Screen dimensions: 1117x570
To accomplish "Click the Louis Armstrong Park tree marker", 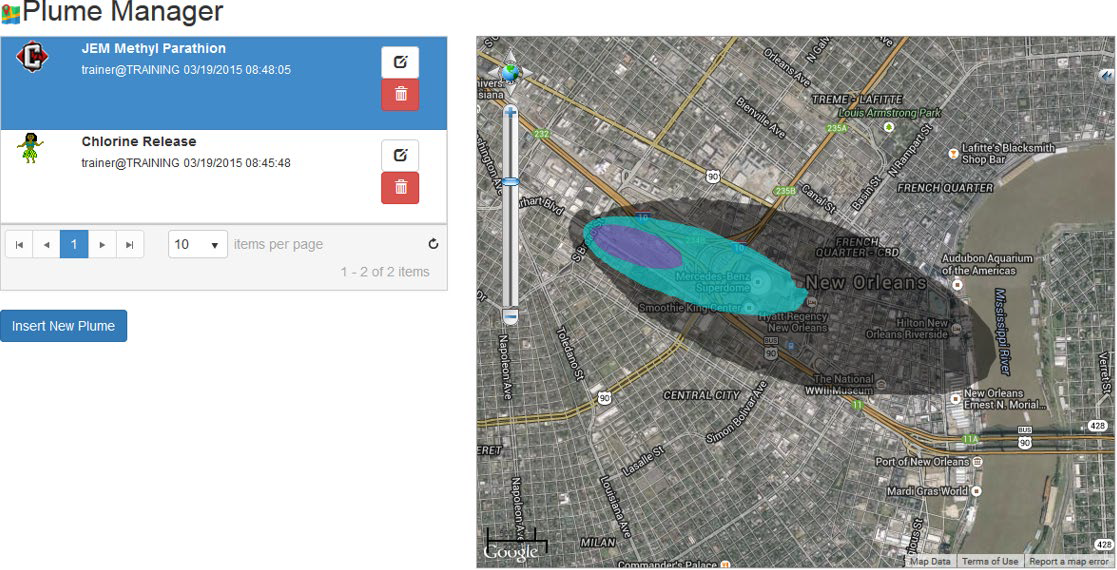I will 888,127.
